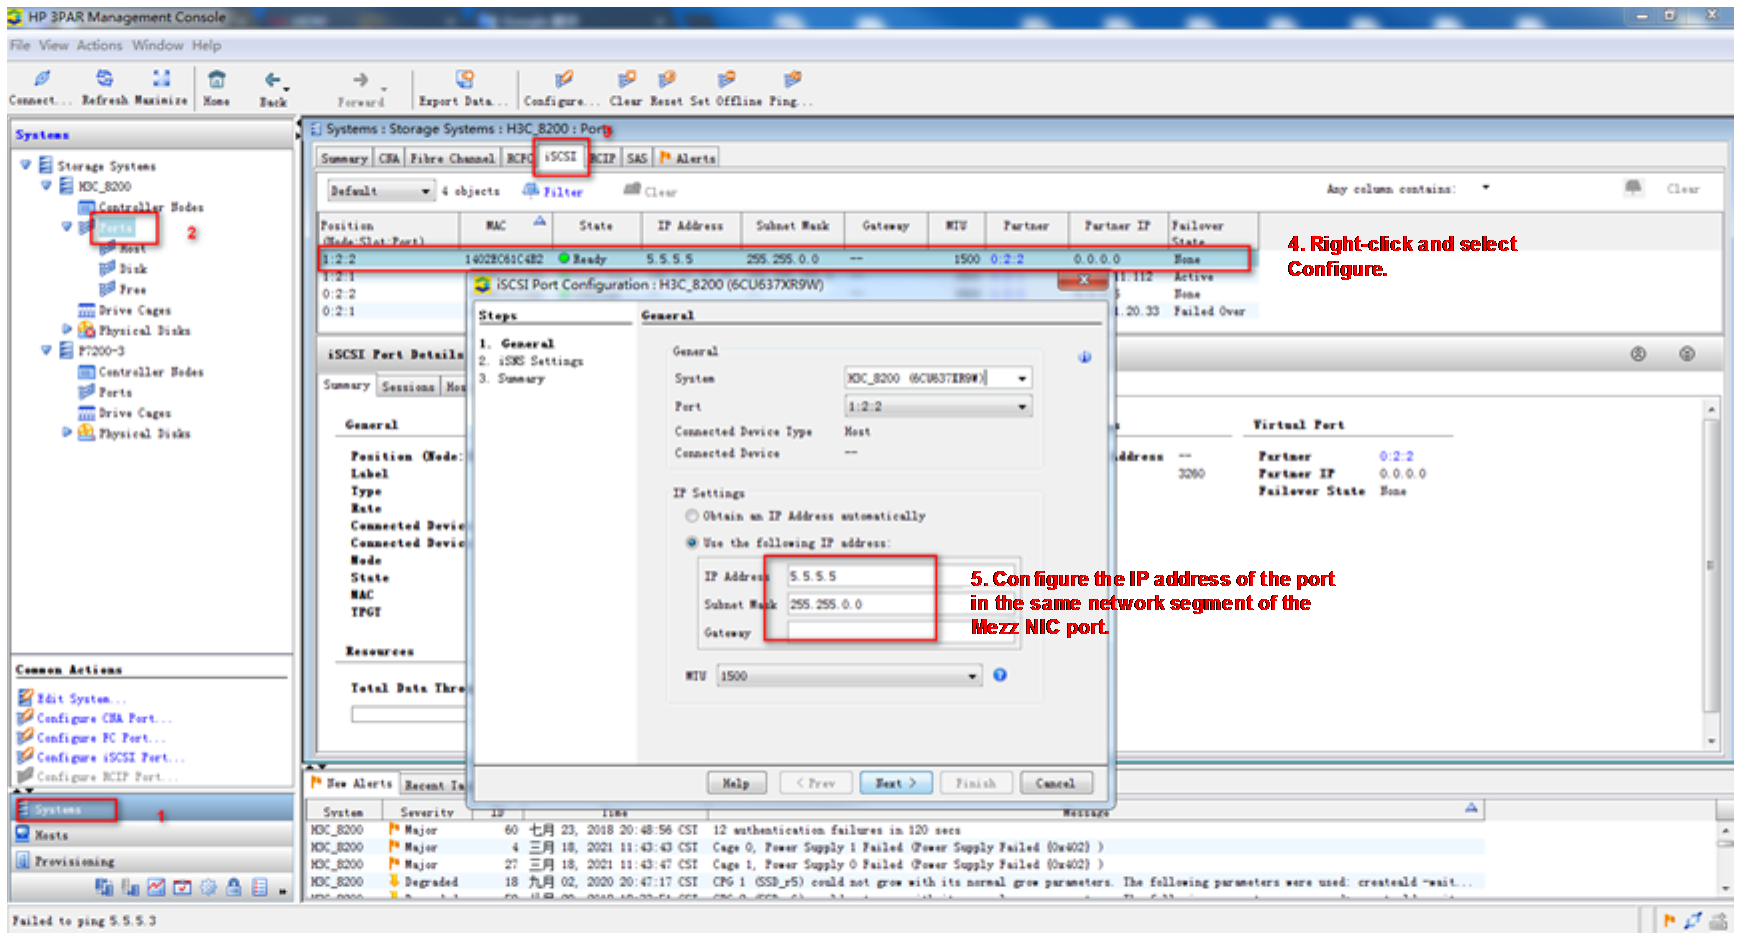Click Configure iSCSI Port link
This screenshot has height=940, width=1742.
tap(110, 757)
